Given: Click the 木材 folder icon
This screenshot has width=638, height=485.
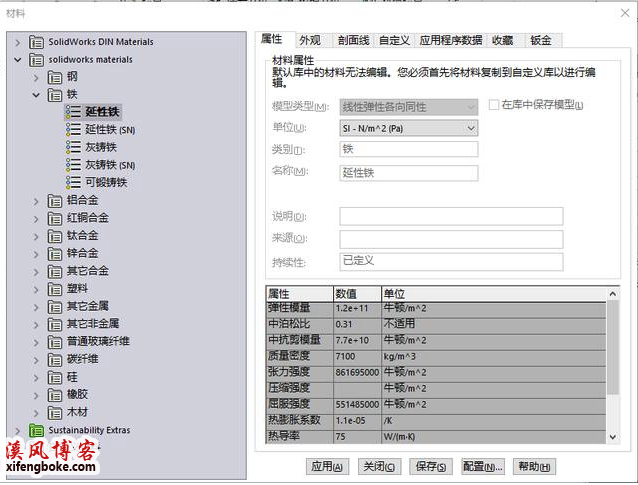Looking at the screenshot, I should click(55, 413).
